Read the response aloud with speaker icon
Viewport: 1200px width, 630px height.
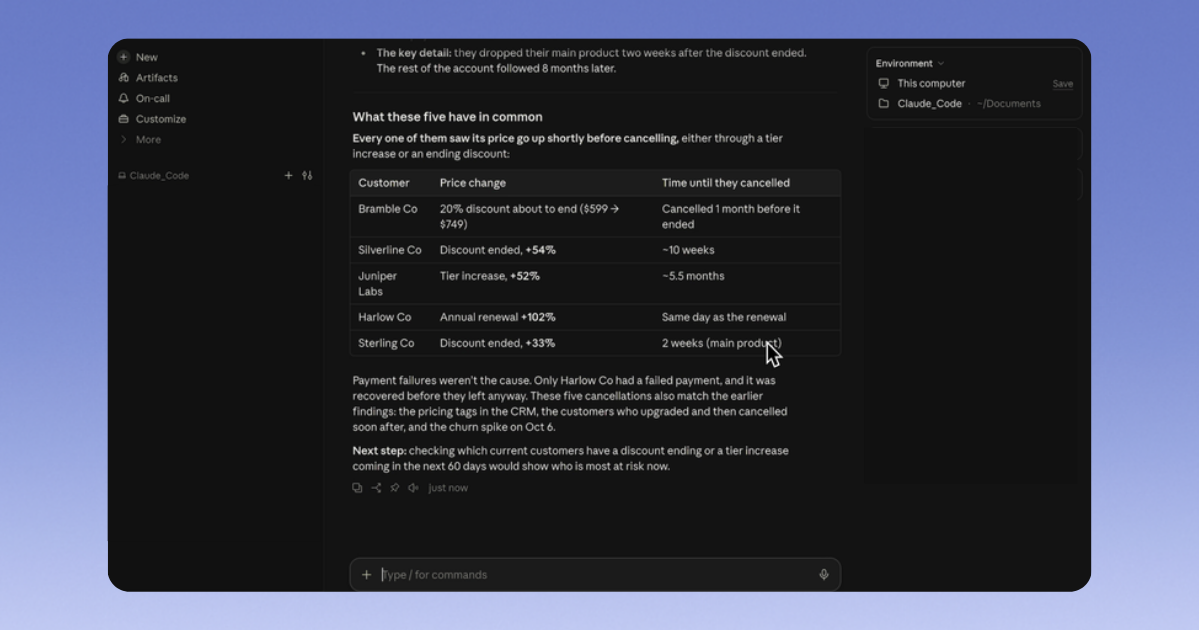(x=413, y=488)
